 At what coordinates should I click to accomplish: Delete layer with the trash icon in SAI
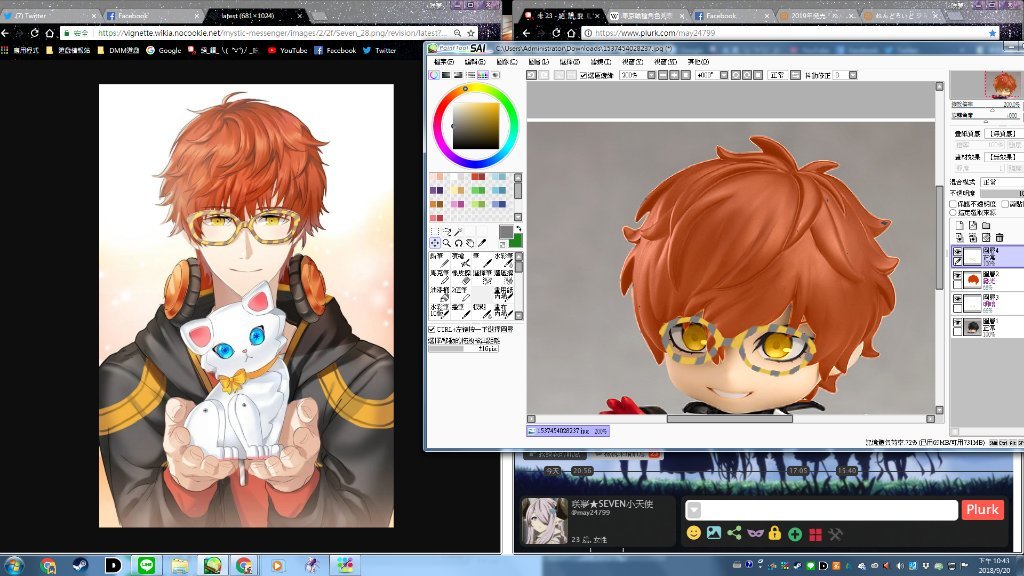[999, 237]
